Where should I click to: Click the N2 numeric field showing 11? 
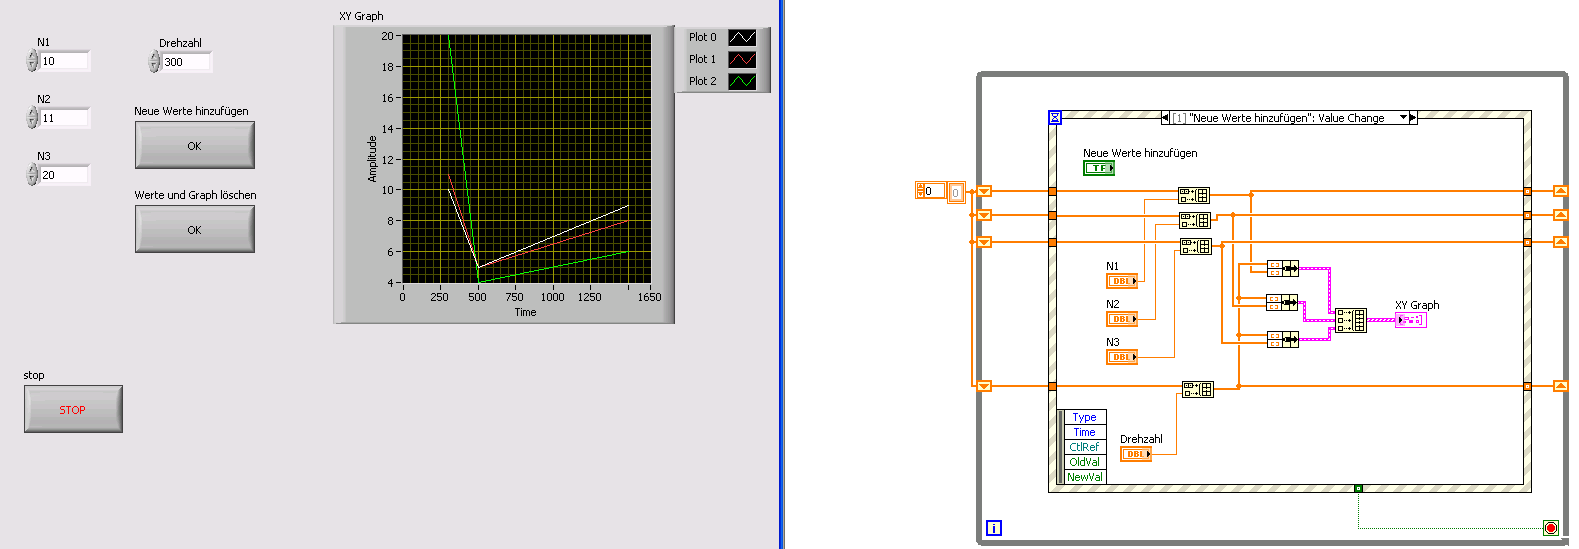click(x=65, y=118)
